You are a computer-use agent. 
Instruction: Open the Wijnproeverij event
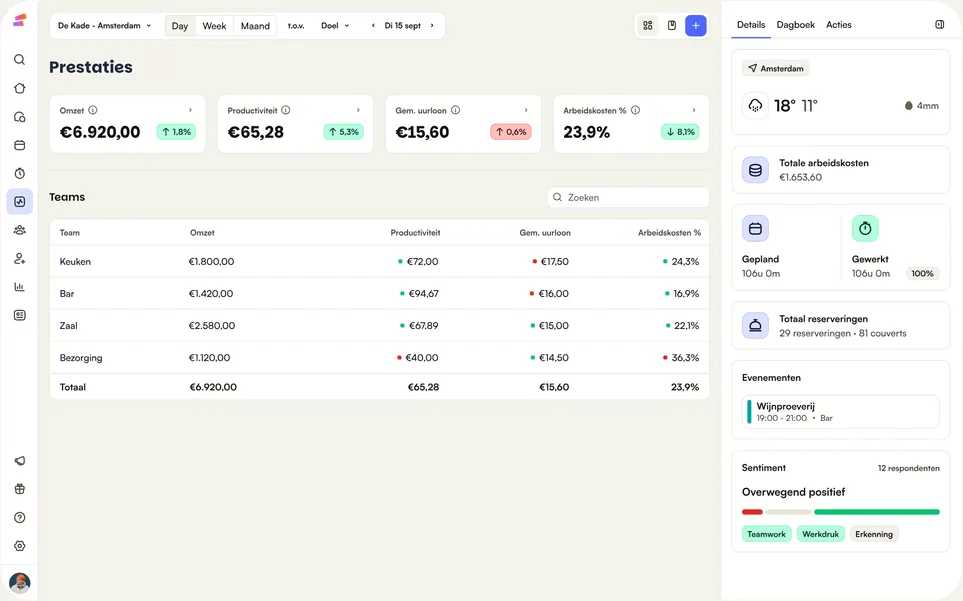pos(841,411)
